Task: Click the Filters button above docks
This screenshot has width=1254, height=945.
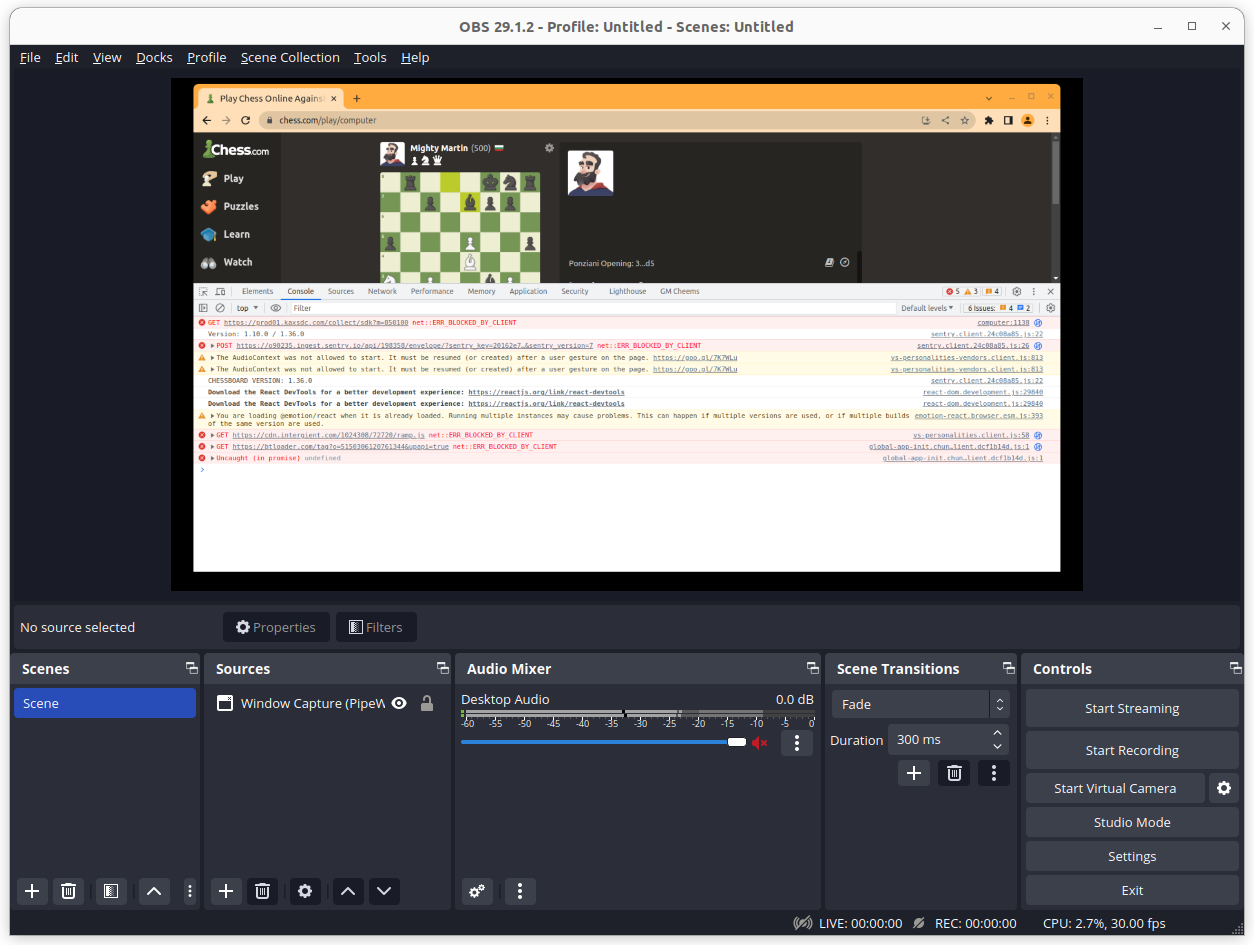Action: click(376, 627)
